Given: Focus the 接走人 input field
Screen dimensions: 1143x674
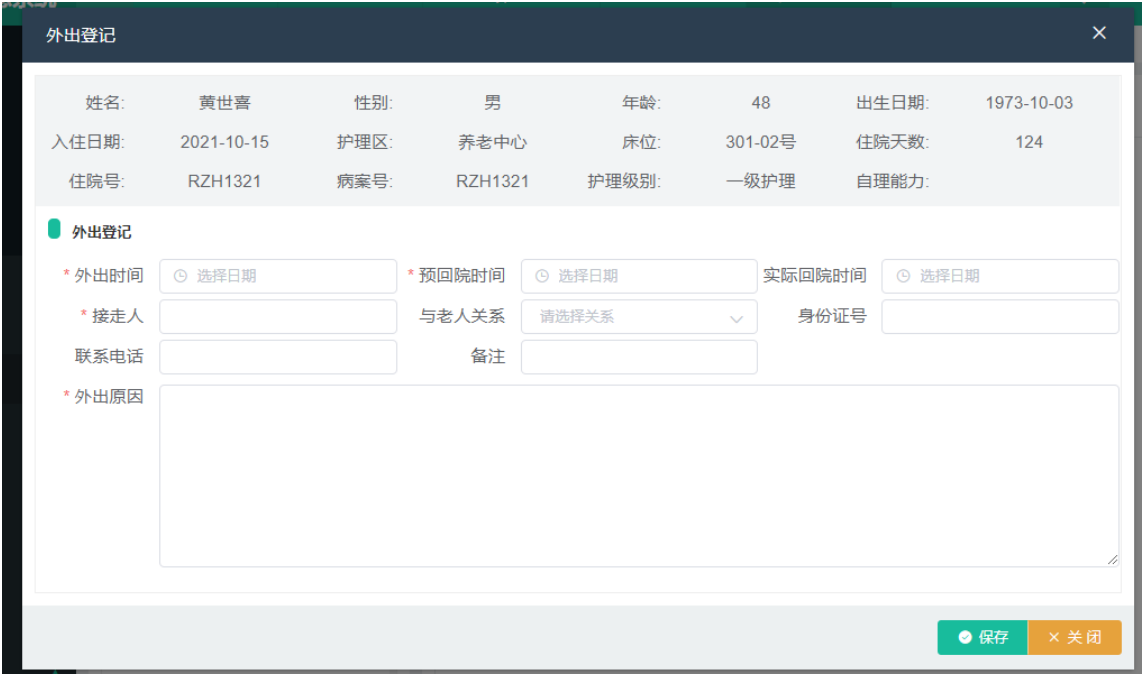Looking at the screenshot, I should pyautogui.click(x=278, y=317).
